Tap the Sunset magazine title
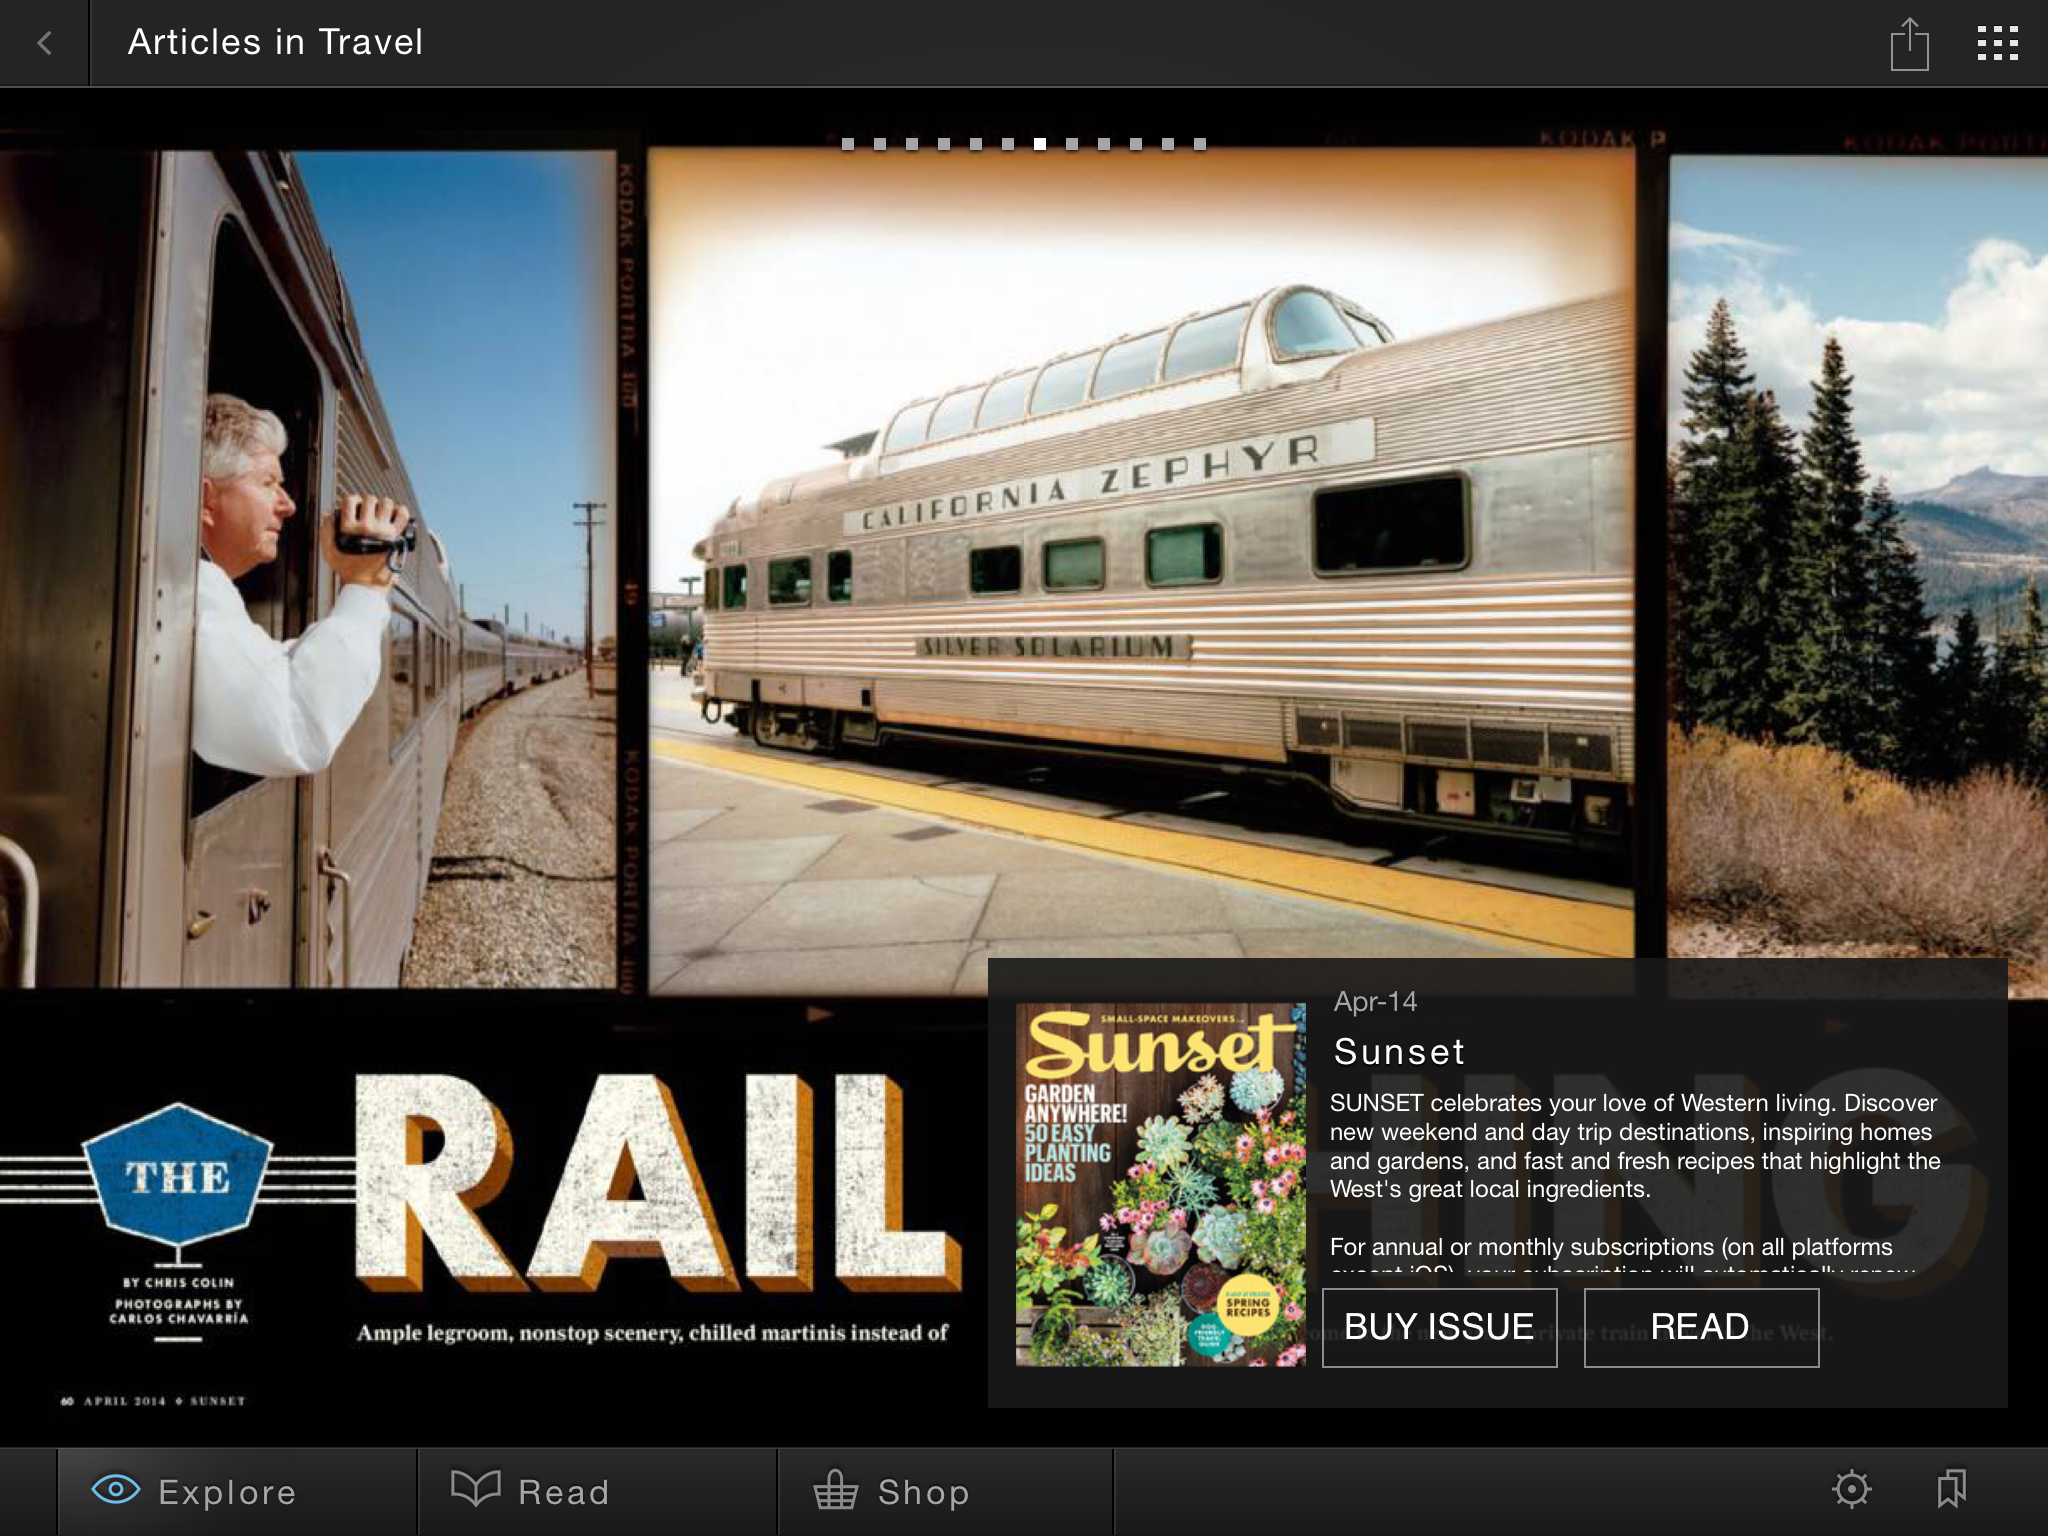This screenshot has height=1536, width=2048. pos(1399,1052)
